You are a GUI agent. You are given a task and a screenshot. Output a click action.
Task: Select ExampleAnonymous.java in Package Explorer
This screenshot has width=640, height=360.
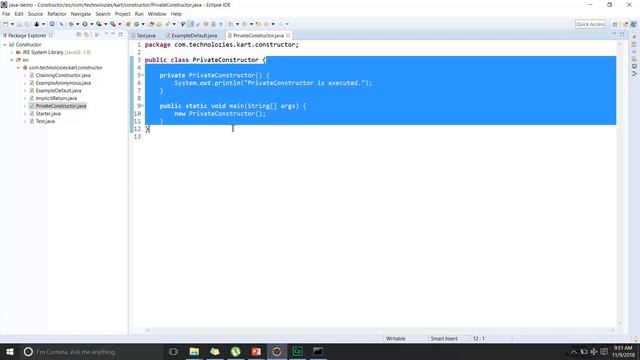(63, 83)
